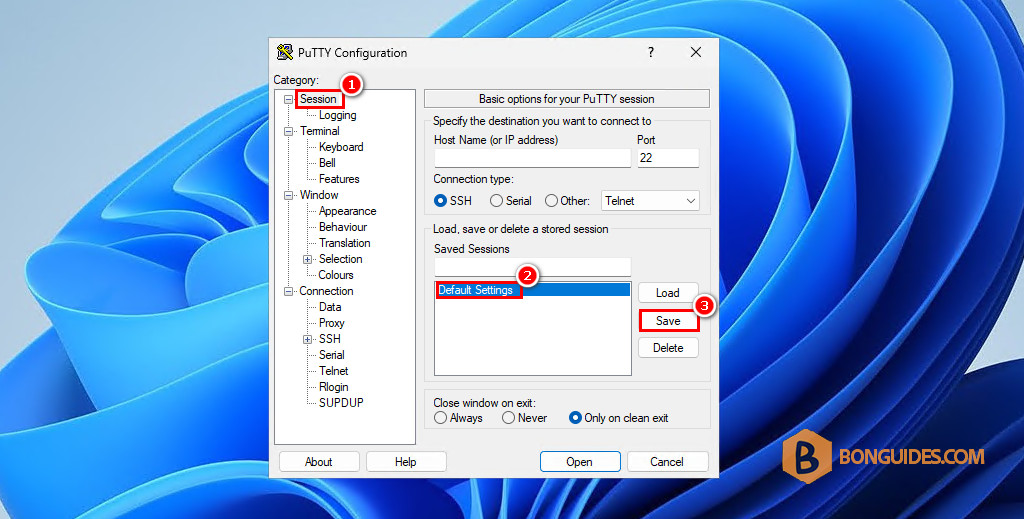This screenshot has height=519, width=1024.
Task: Choose Only on clean exit option
Action: 575,418
